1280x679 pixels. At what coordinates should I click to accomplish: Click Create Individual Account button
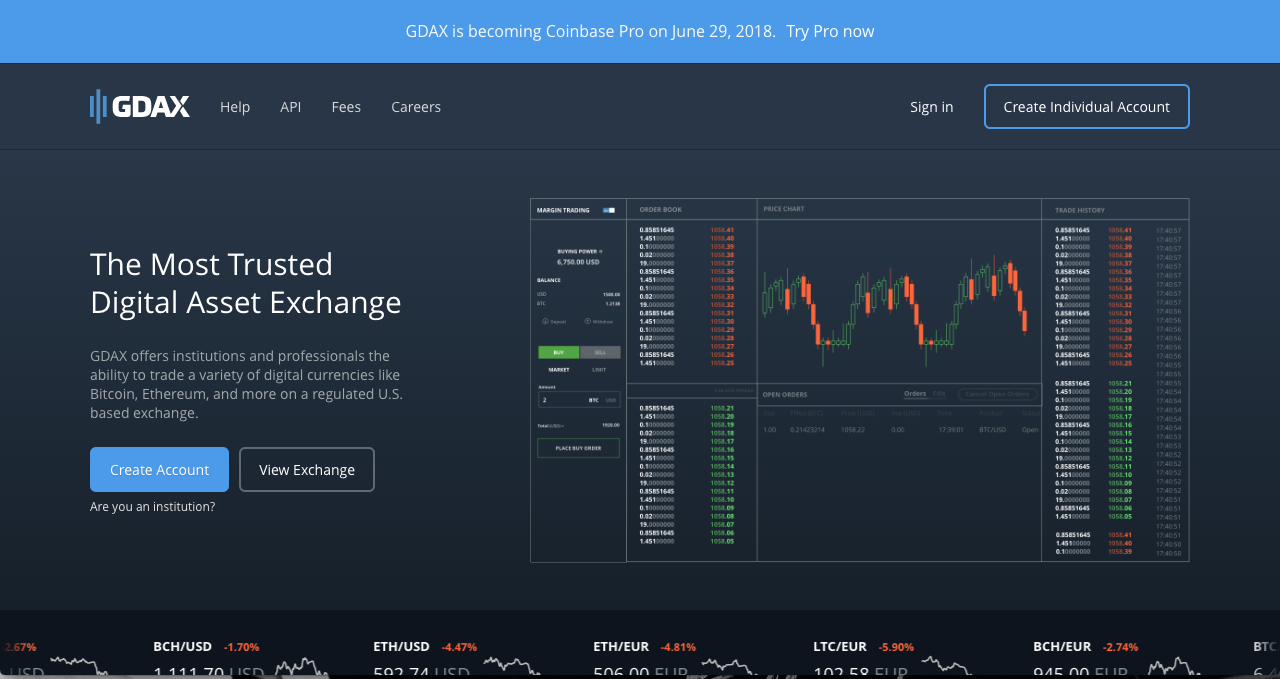[1086, 106]
